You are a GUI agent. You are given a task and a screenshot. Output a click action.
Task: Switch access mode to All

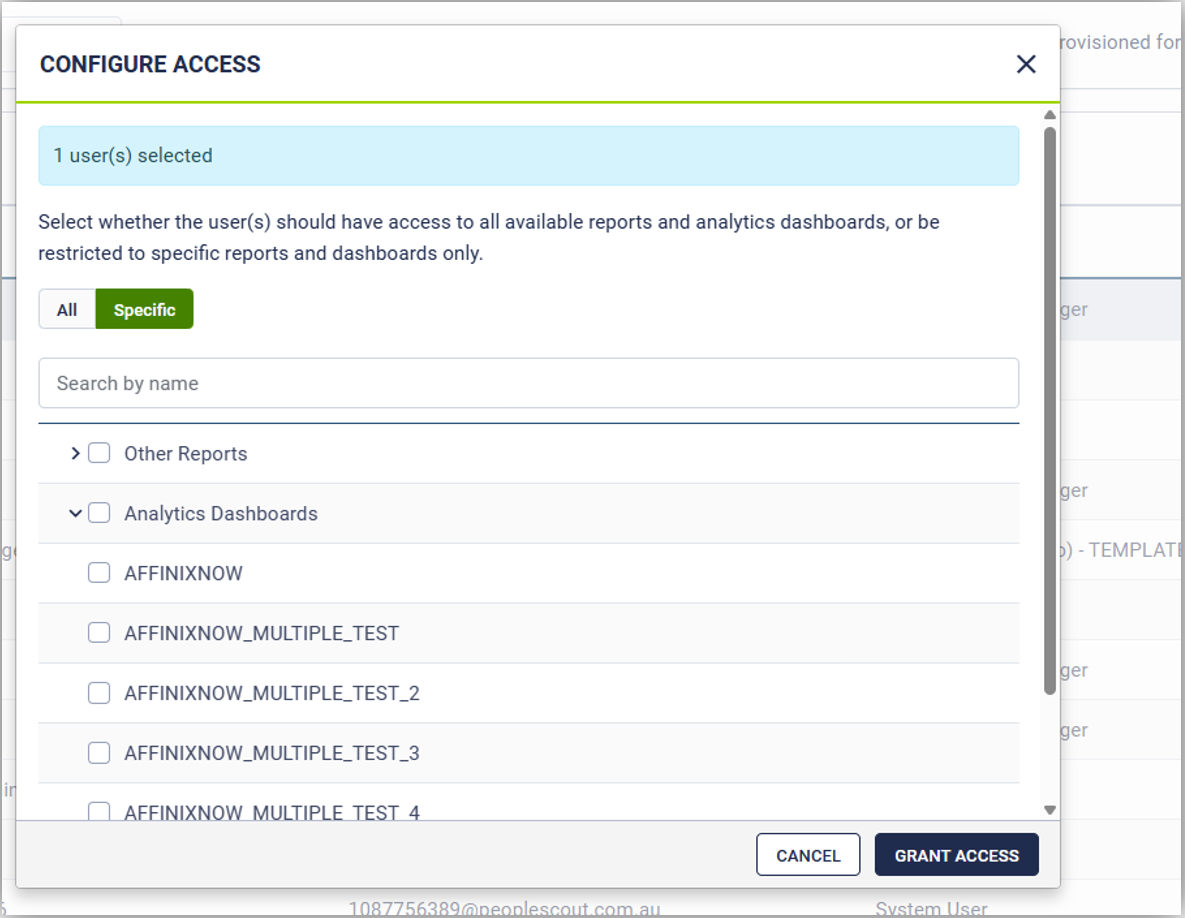click(x=67, y=310)
